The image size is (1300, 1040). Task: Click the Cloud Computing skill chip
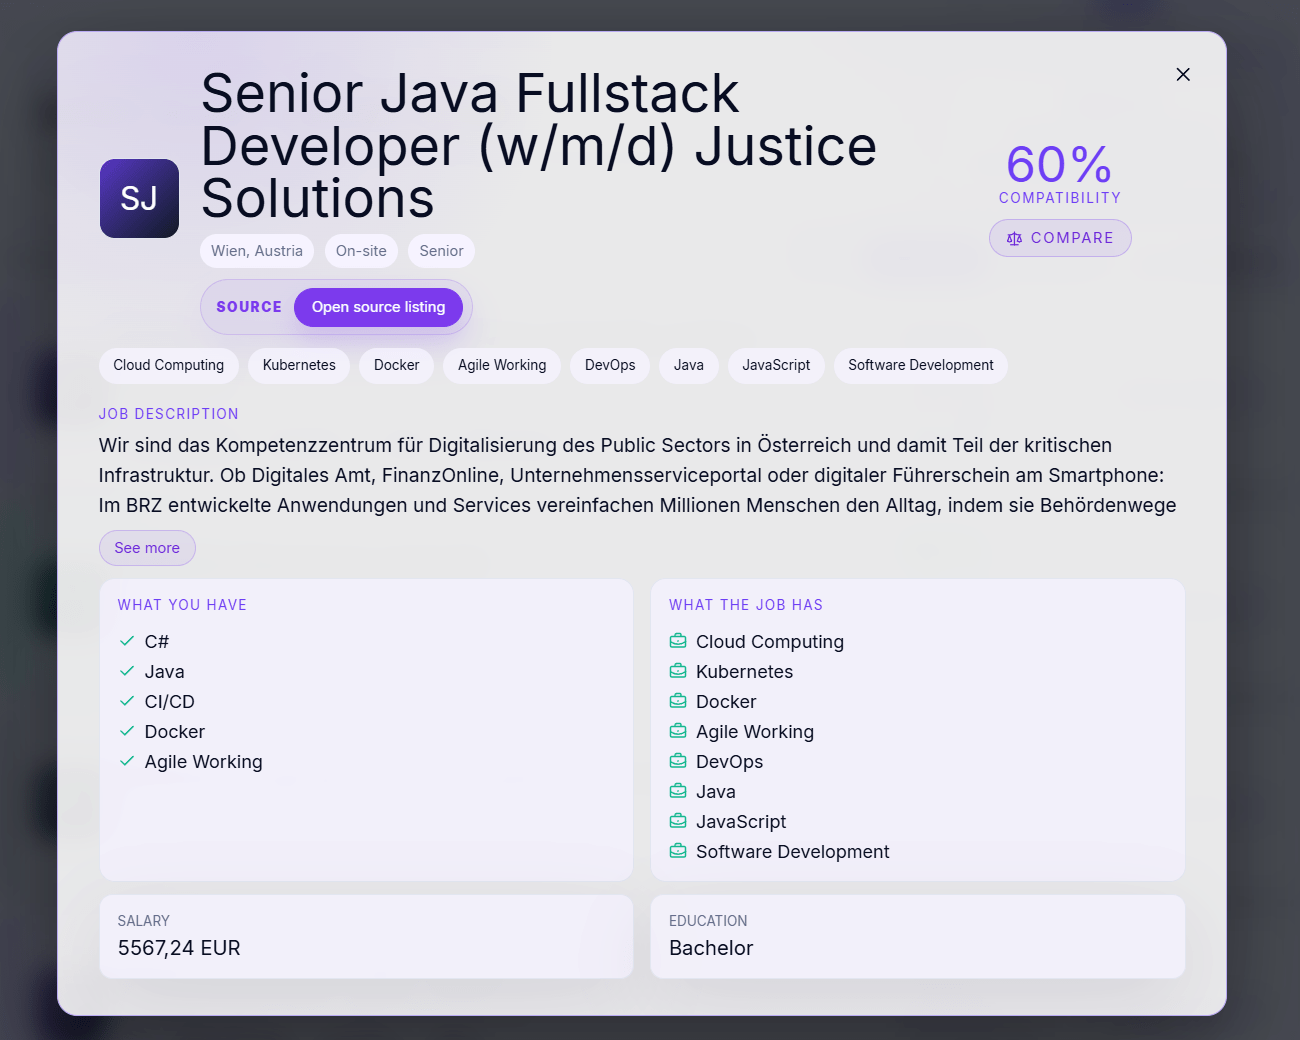[169, 365]
